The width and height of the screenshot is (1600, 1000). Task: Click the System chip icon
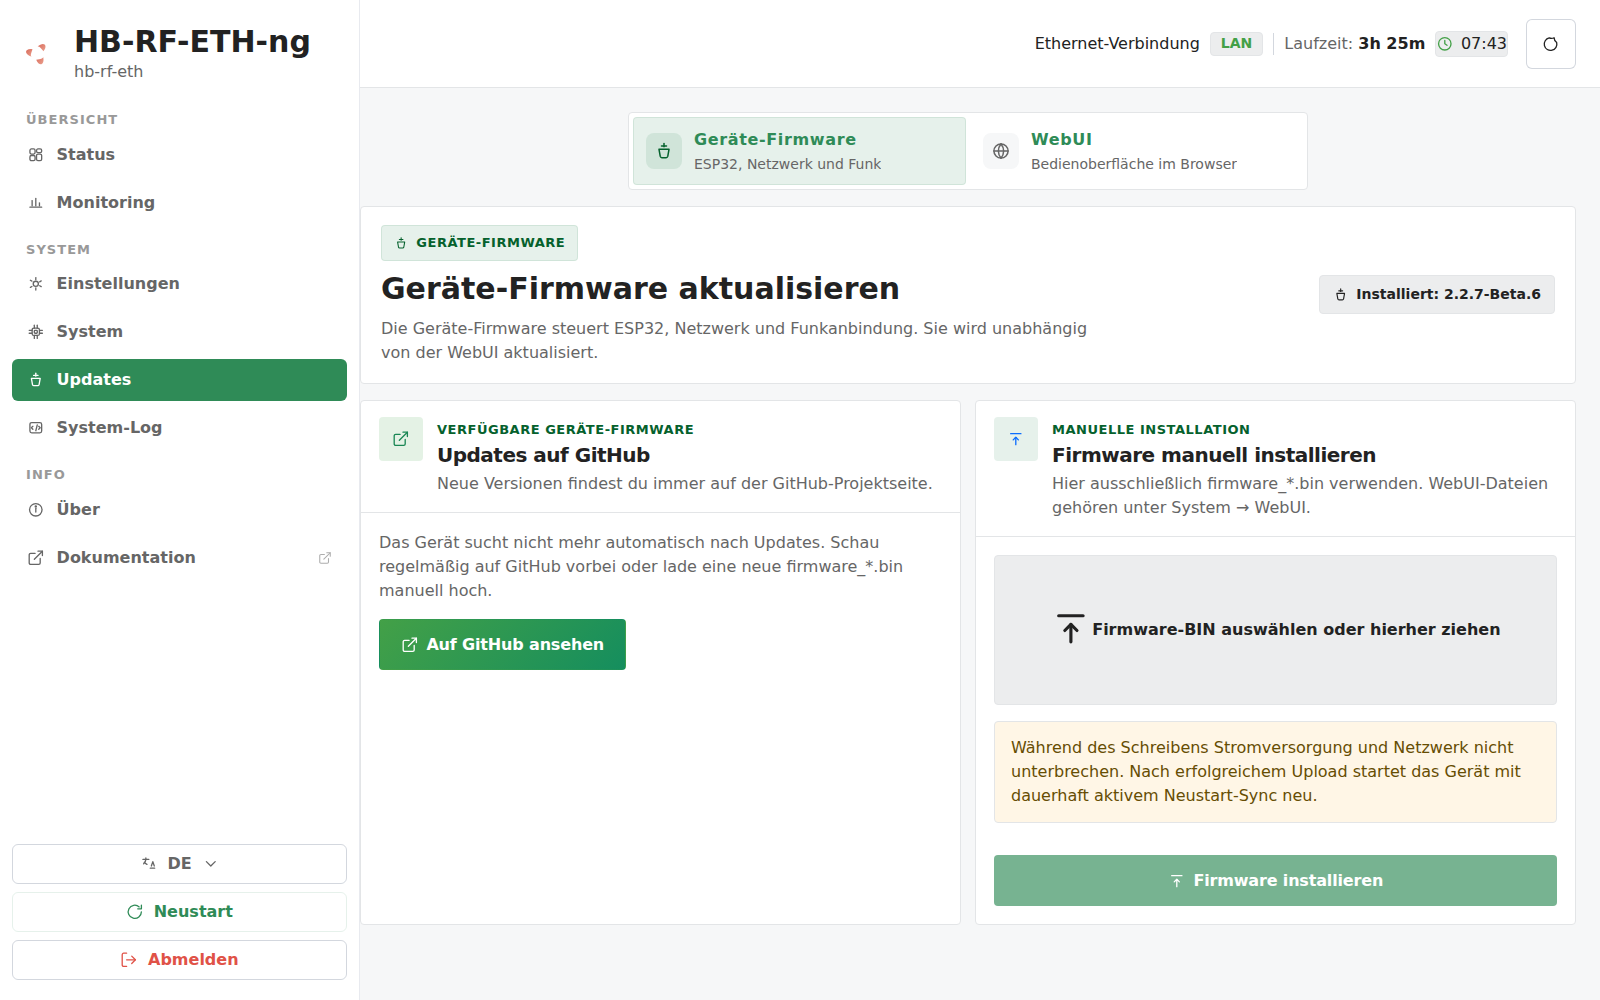click(36, 332)
